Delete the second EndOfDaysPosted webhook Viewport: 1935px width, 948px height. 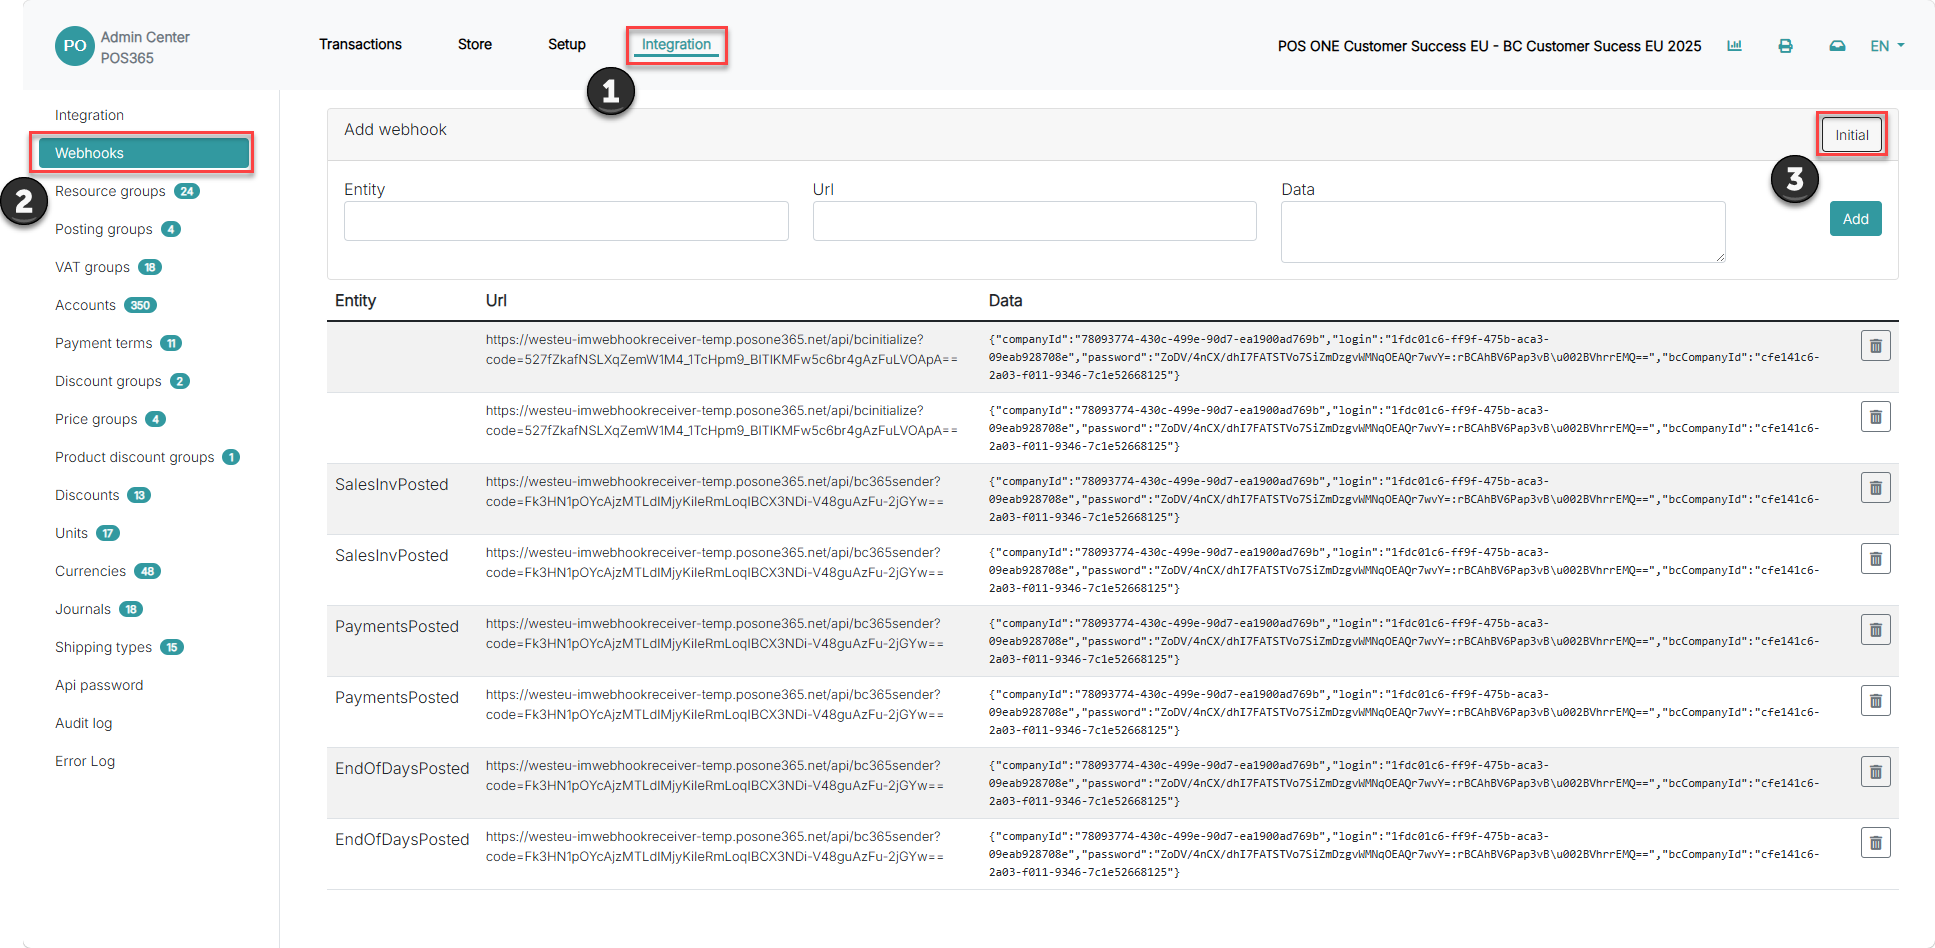click(x=1875, y=843)
